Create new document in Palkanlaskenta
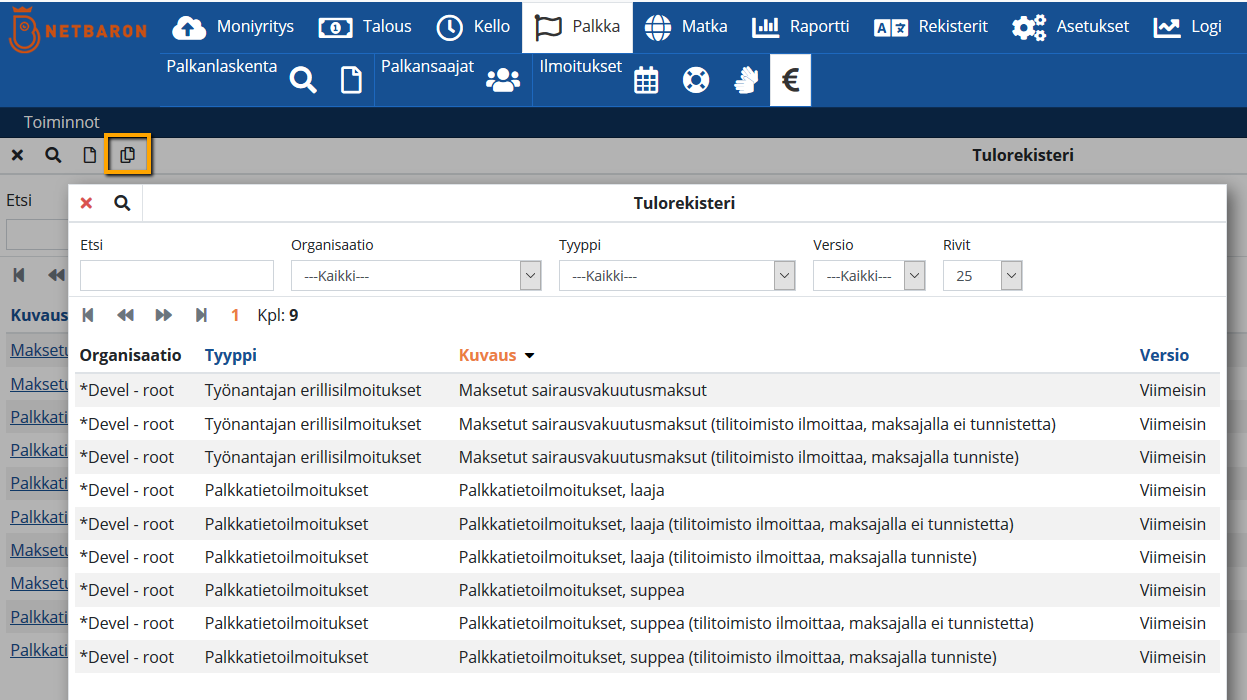The height and width of the screenshot is (700, 1247). click(x=351, y=80)
